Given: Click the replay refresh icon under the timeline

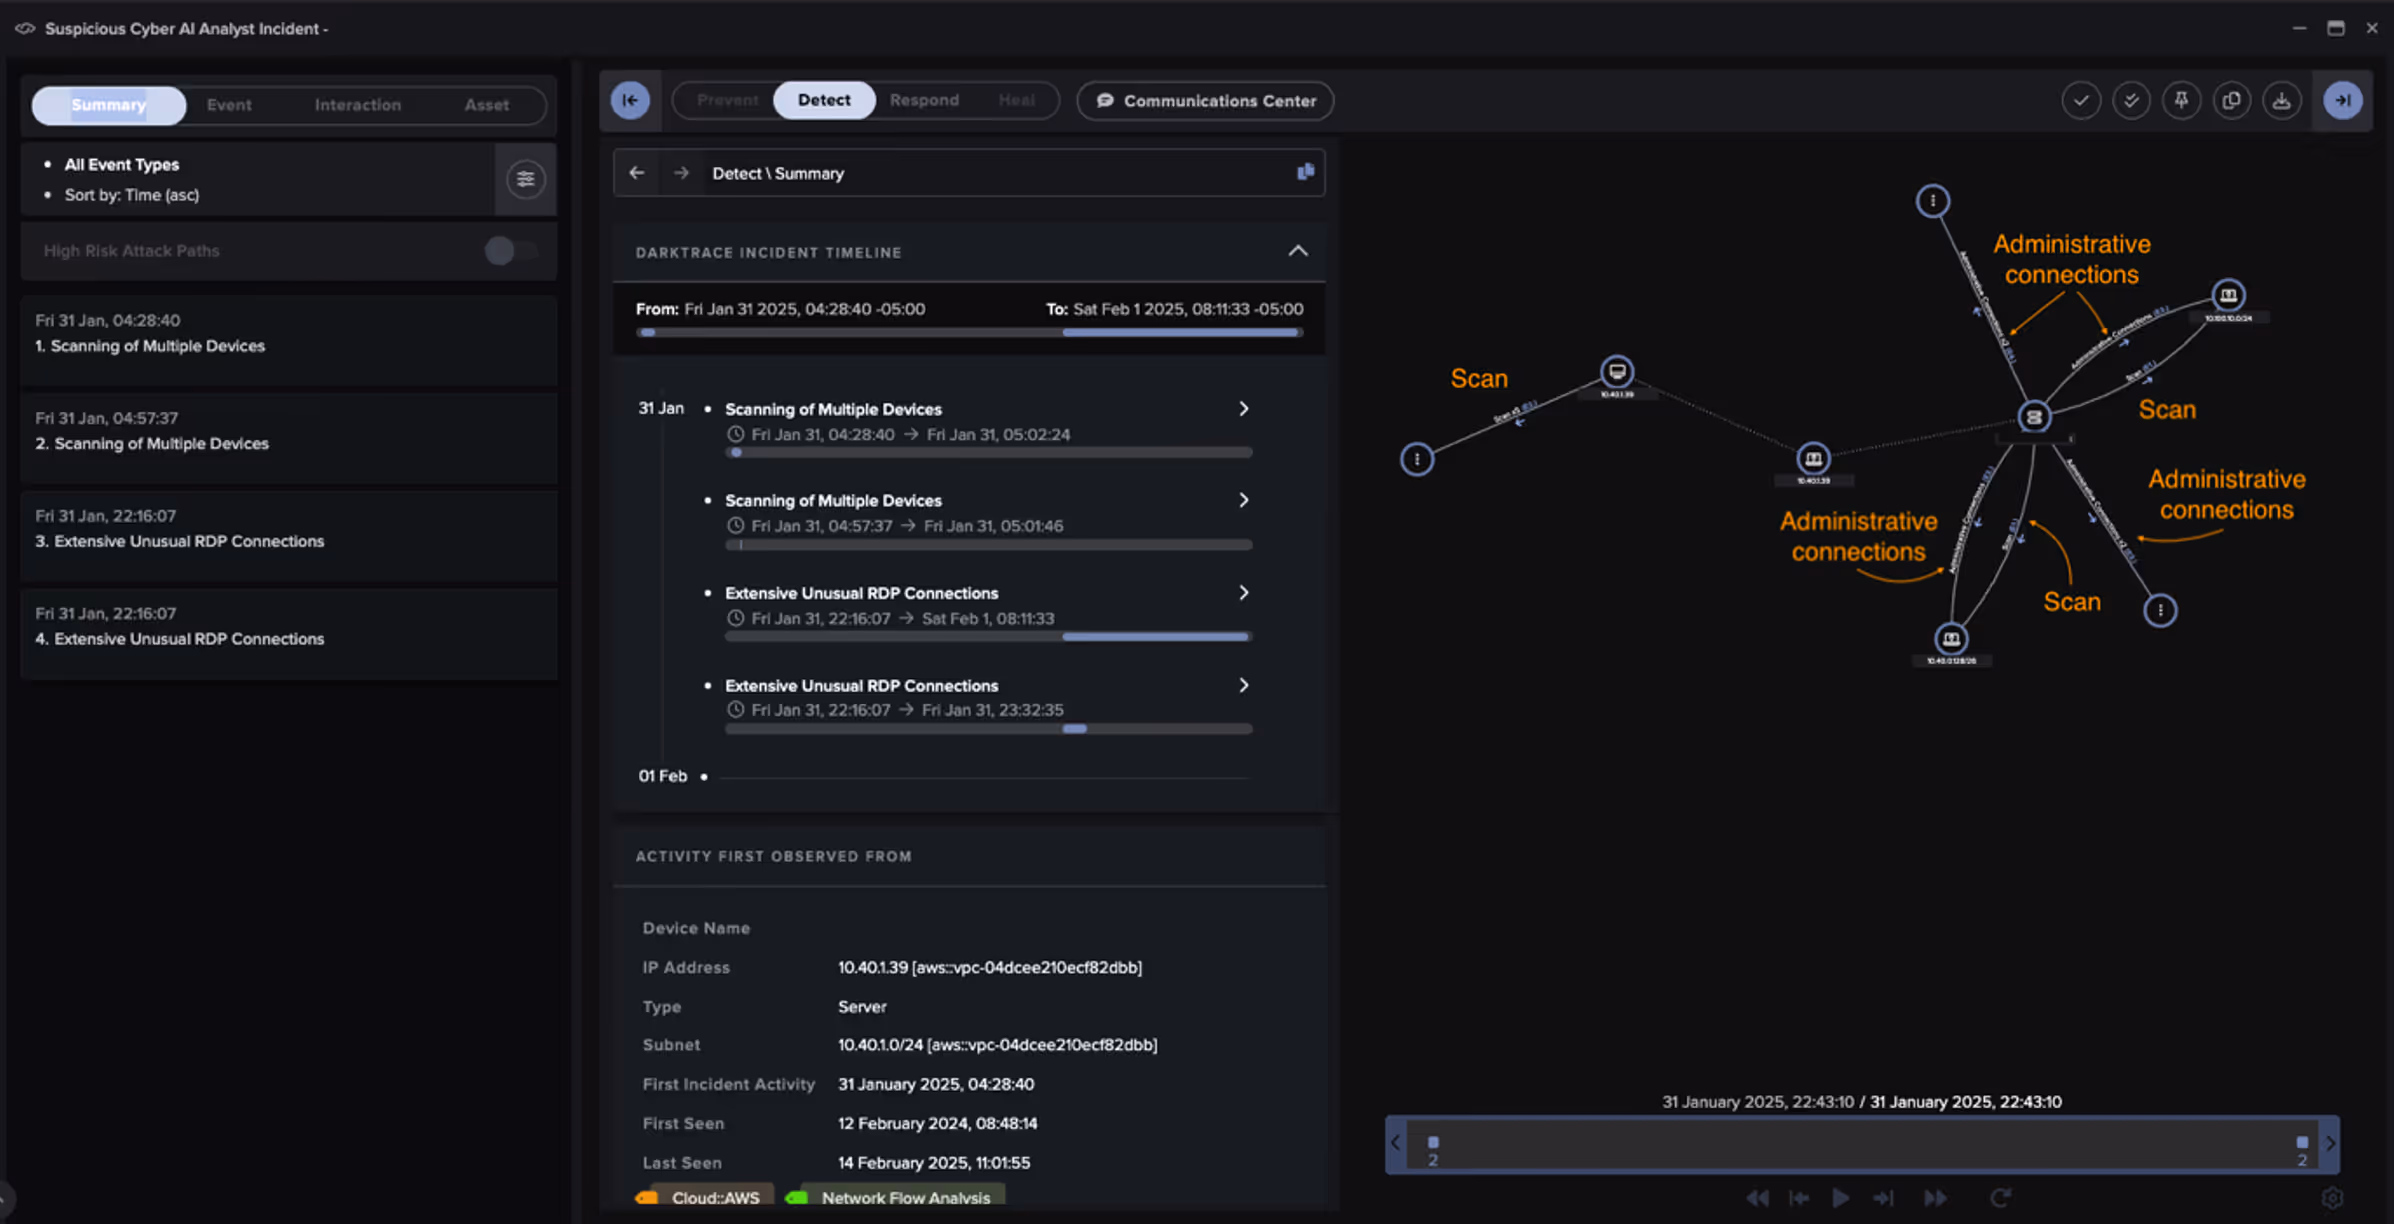Looking at the screenshot, I should [2000, 1197].
